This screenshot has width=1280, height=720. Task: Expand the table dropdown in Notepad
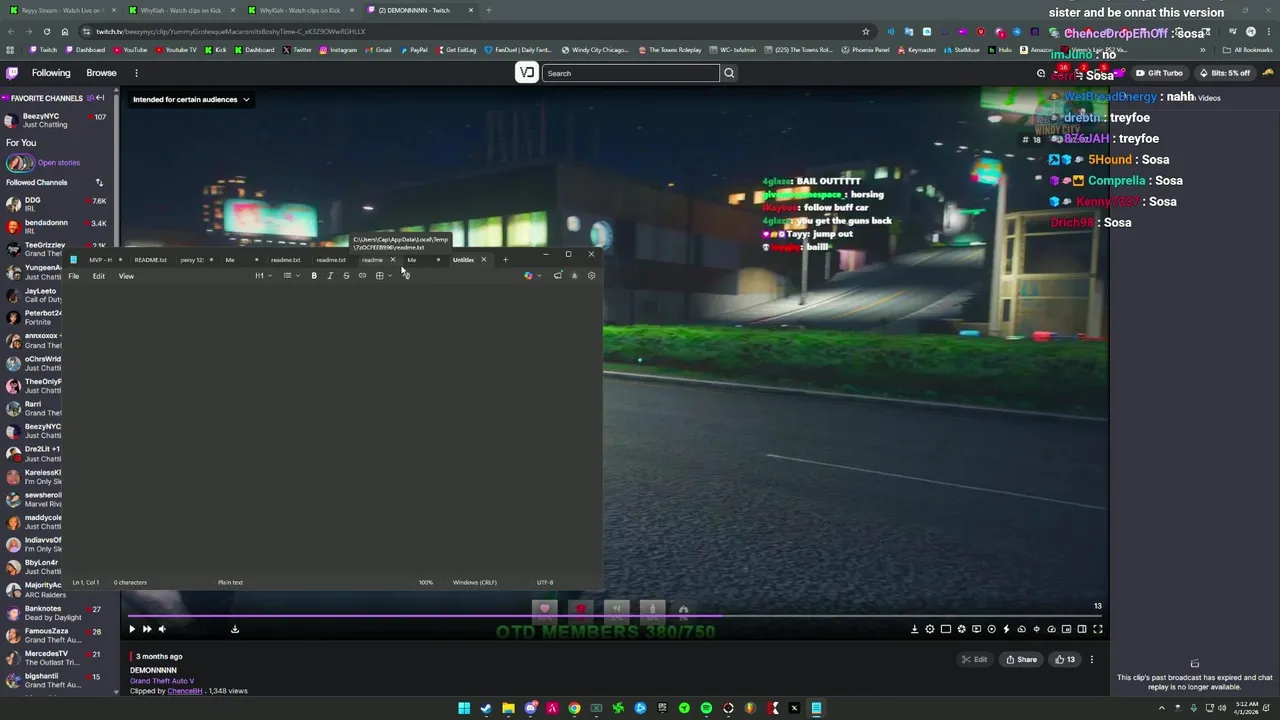(x=383, y=276)
